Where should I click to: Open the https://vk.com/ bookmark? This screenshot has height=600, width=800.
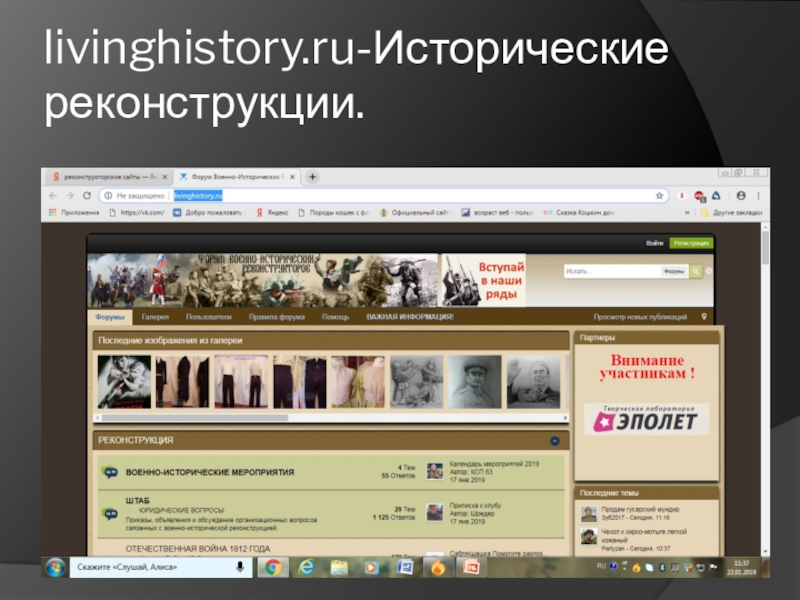pyautogui.click(x=137, y=213)
